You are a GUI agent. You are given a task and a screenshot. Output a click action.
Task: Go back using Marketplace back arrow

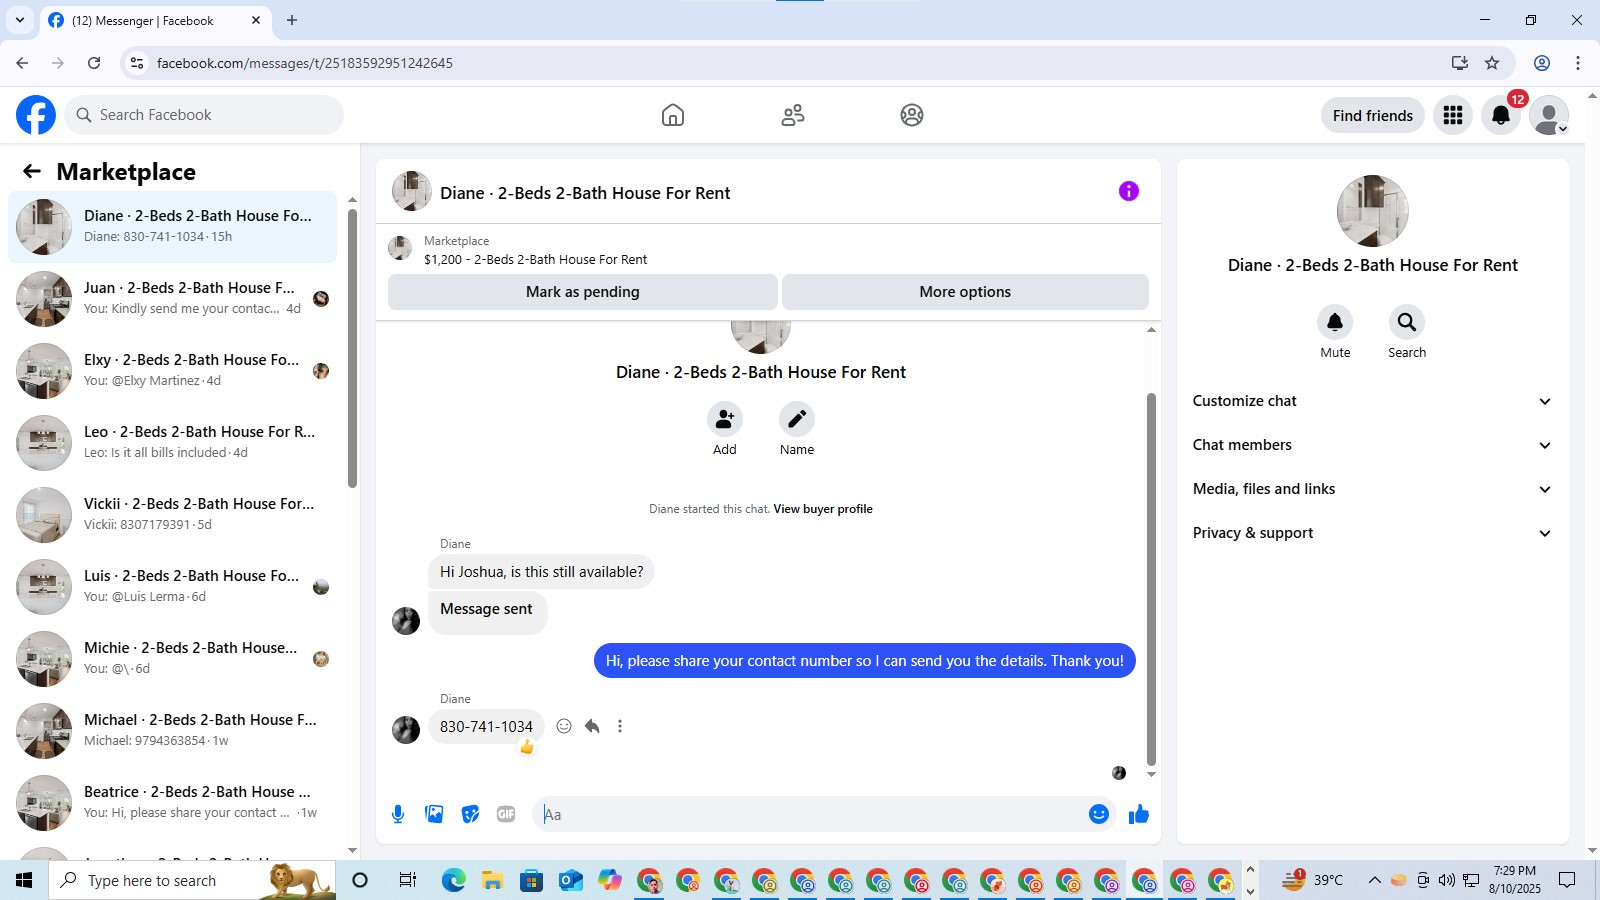click(x=32, y=171)
